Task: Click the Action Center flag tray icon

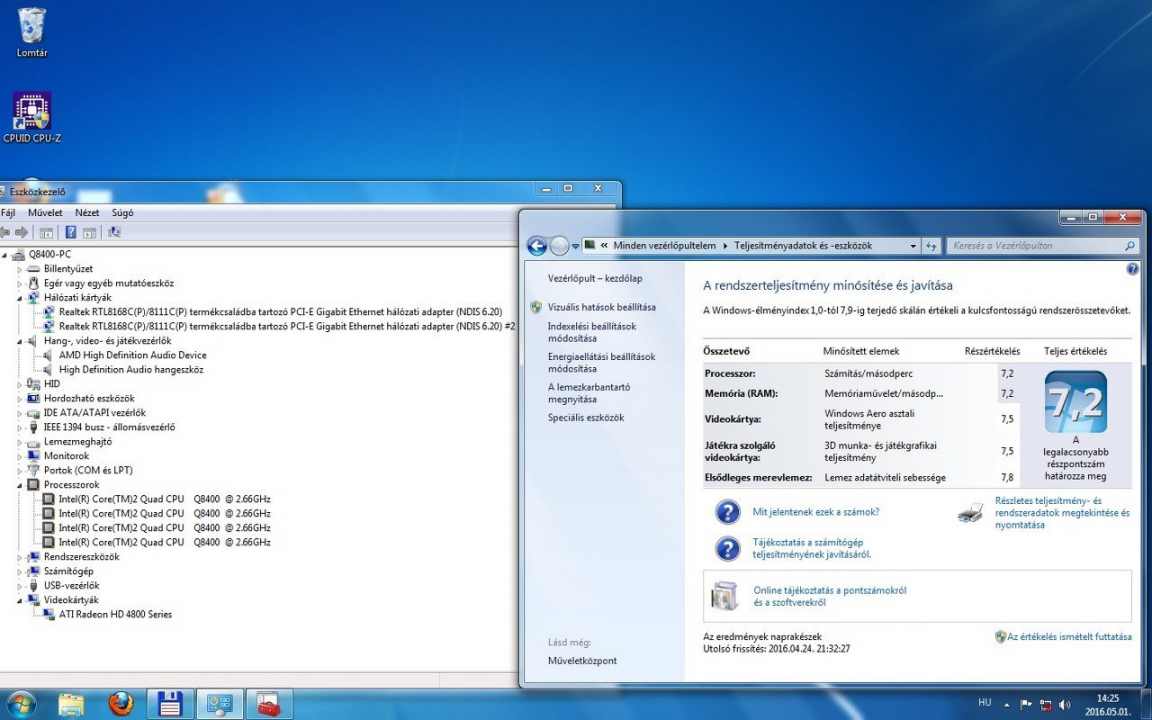Action: tap(1026, 704)
